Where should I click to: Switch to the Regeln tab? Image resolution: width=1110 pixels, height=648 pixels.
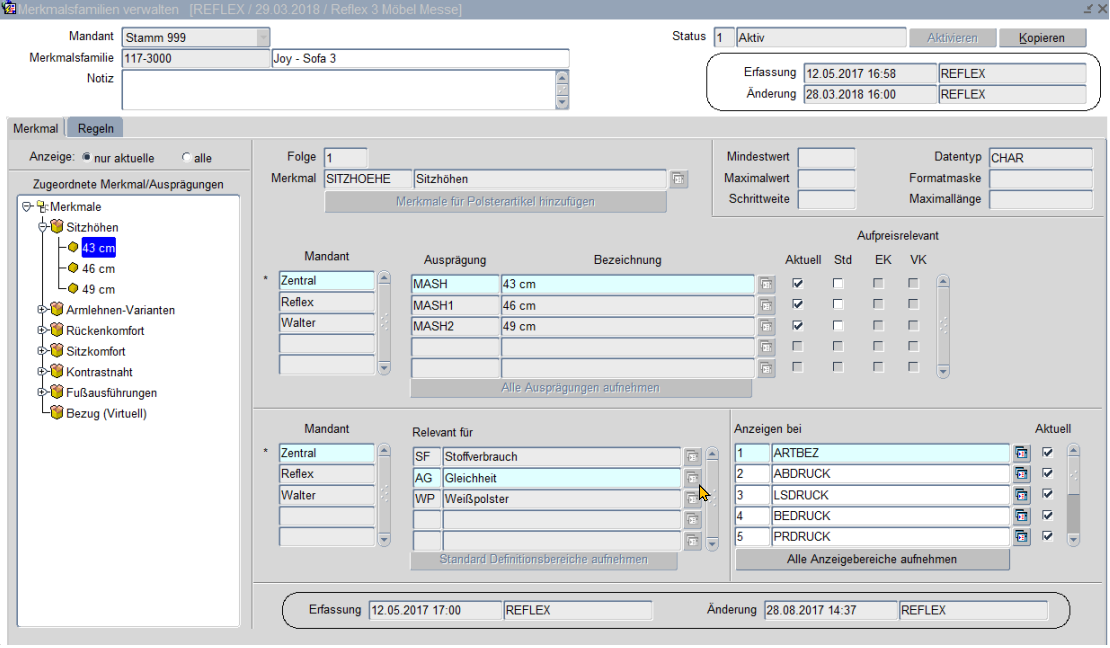[x=95, y=128]
